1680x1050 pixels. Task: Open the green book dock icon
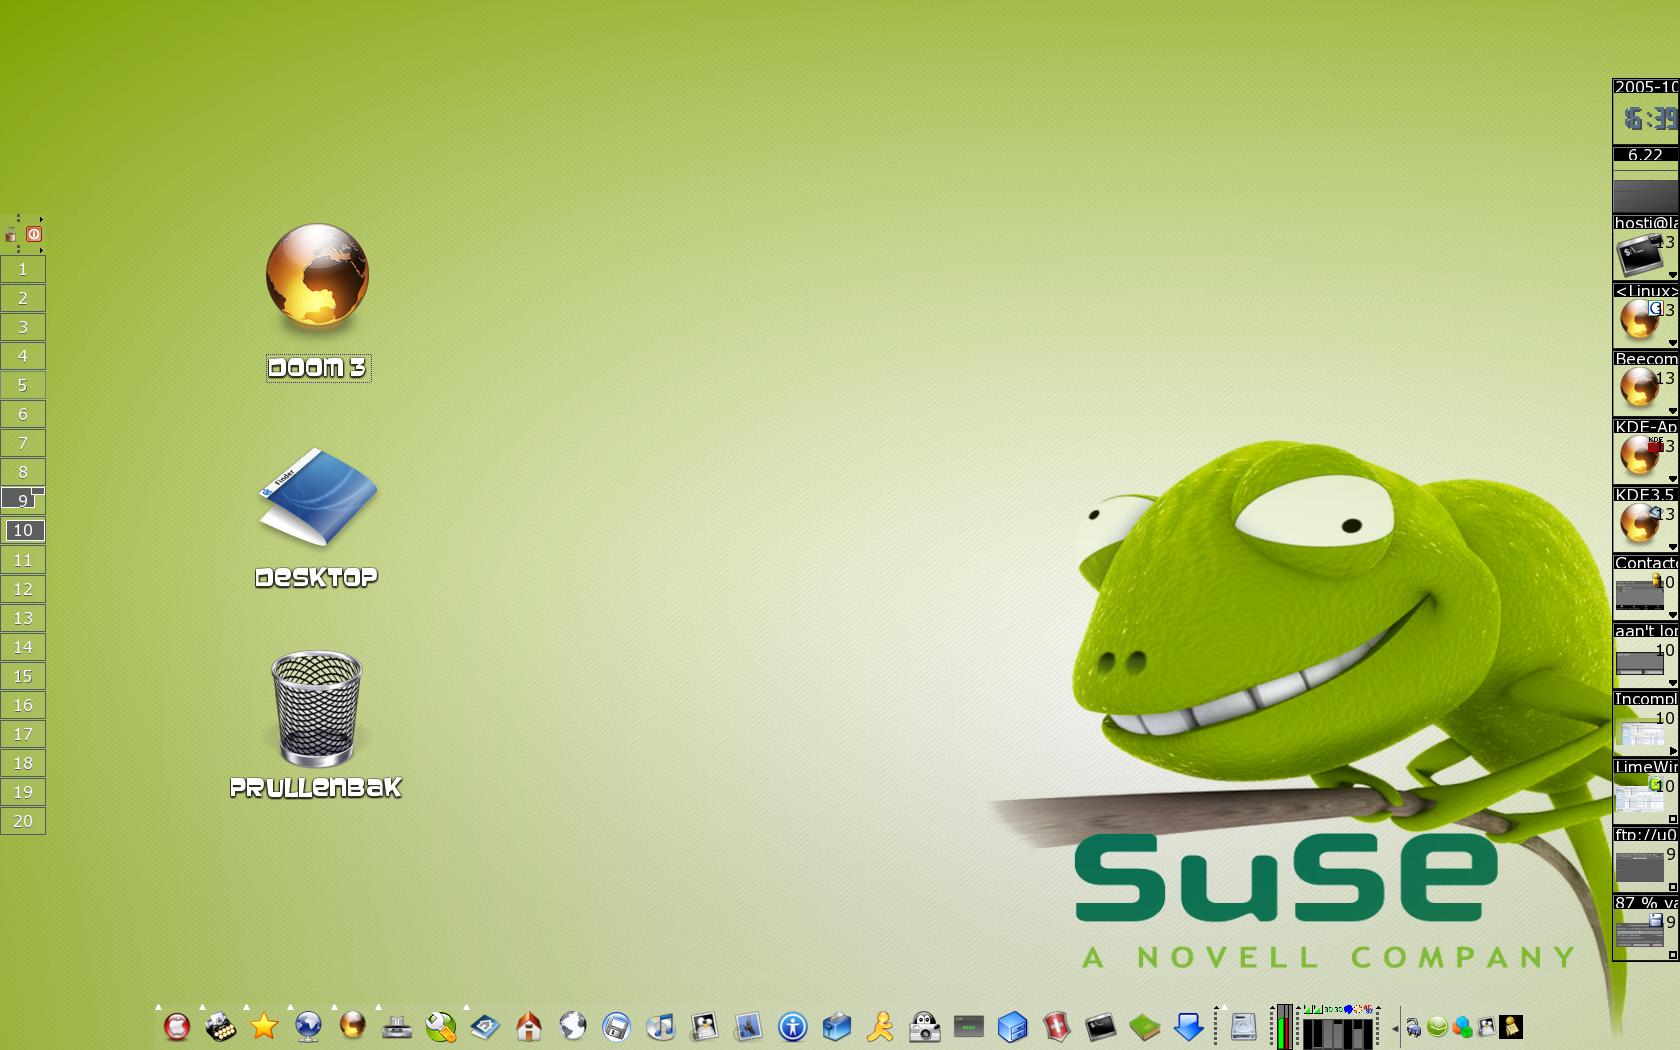pos(1145,1027)
